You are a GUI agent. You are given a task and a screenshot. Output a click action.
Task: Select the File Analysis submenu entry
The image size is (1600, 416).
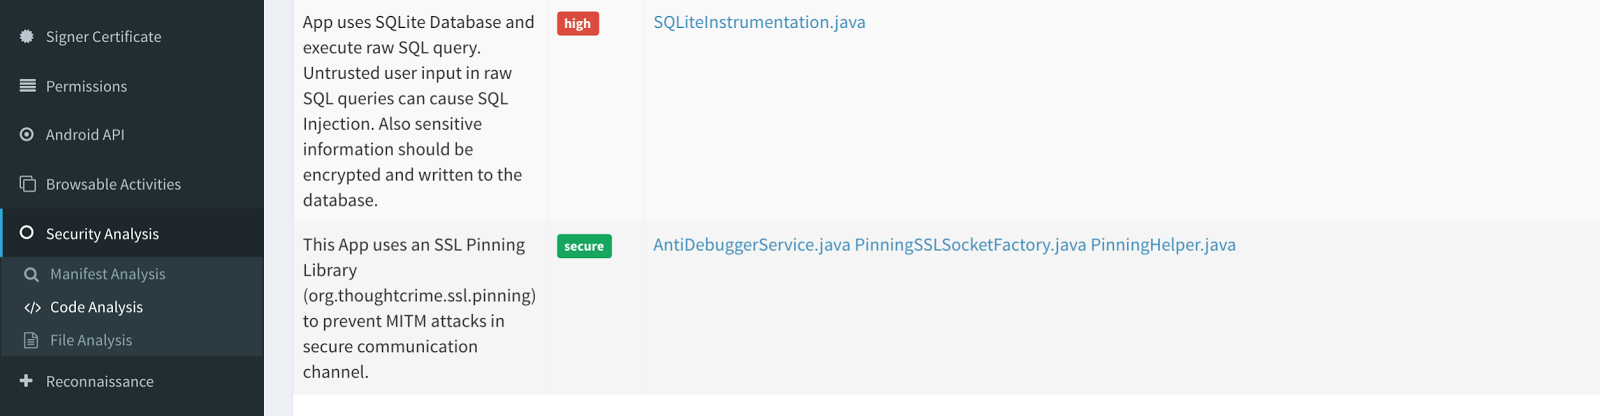[x=91, y=340]
